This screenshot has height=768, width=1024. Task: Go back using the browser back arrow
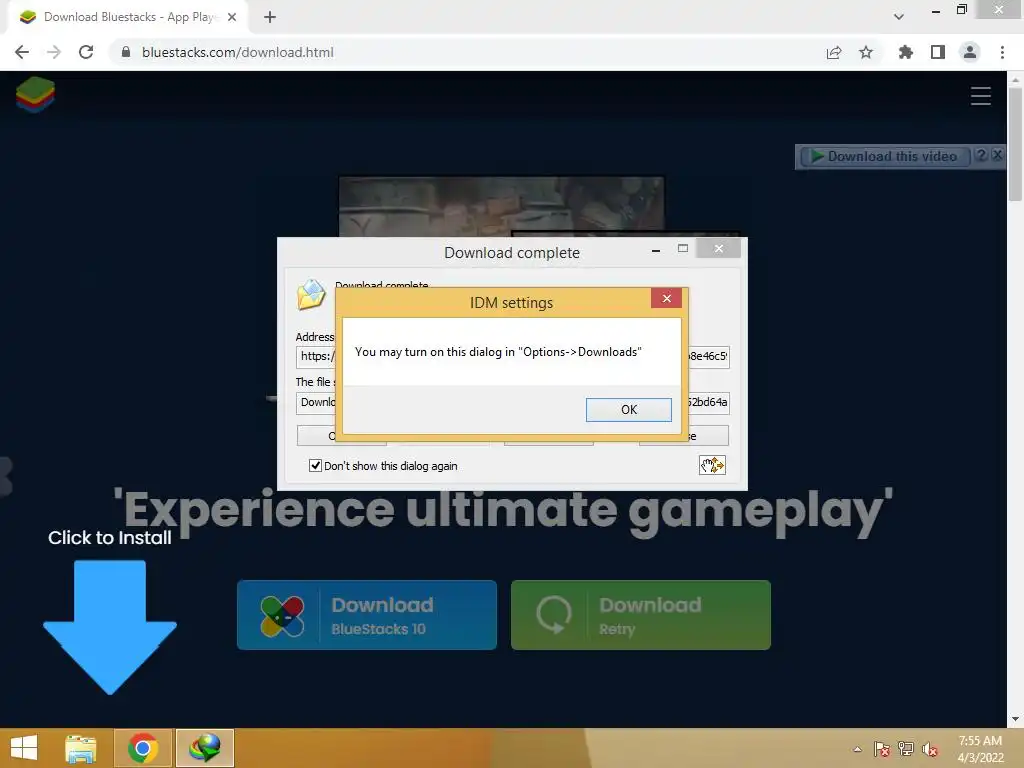[22, 52]
